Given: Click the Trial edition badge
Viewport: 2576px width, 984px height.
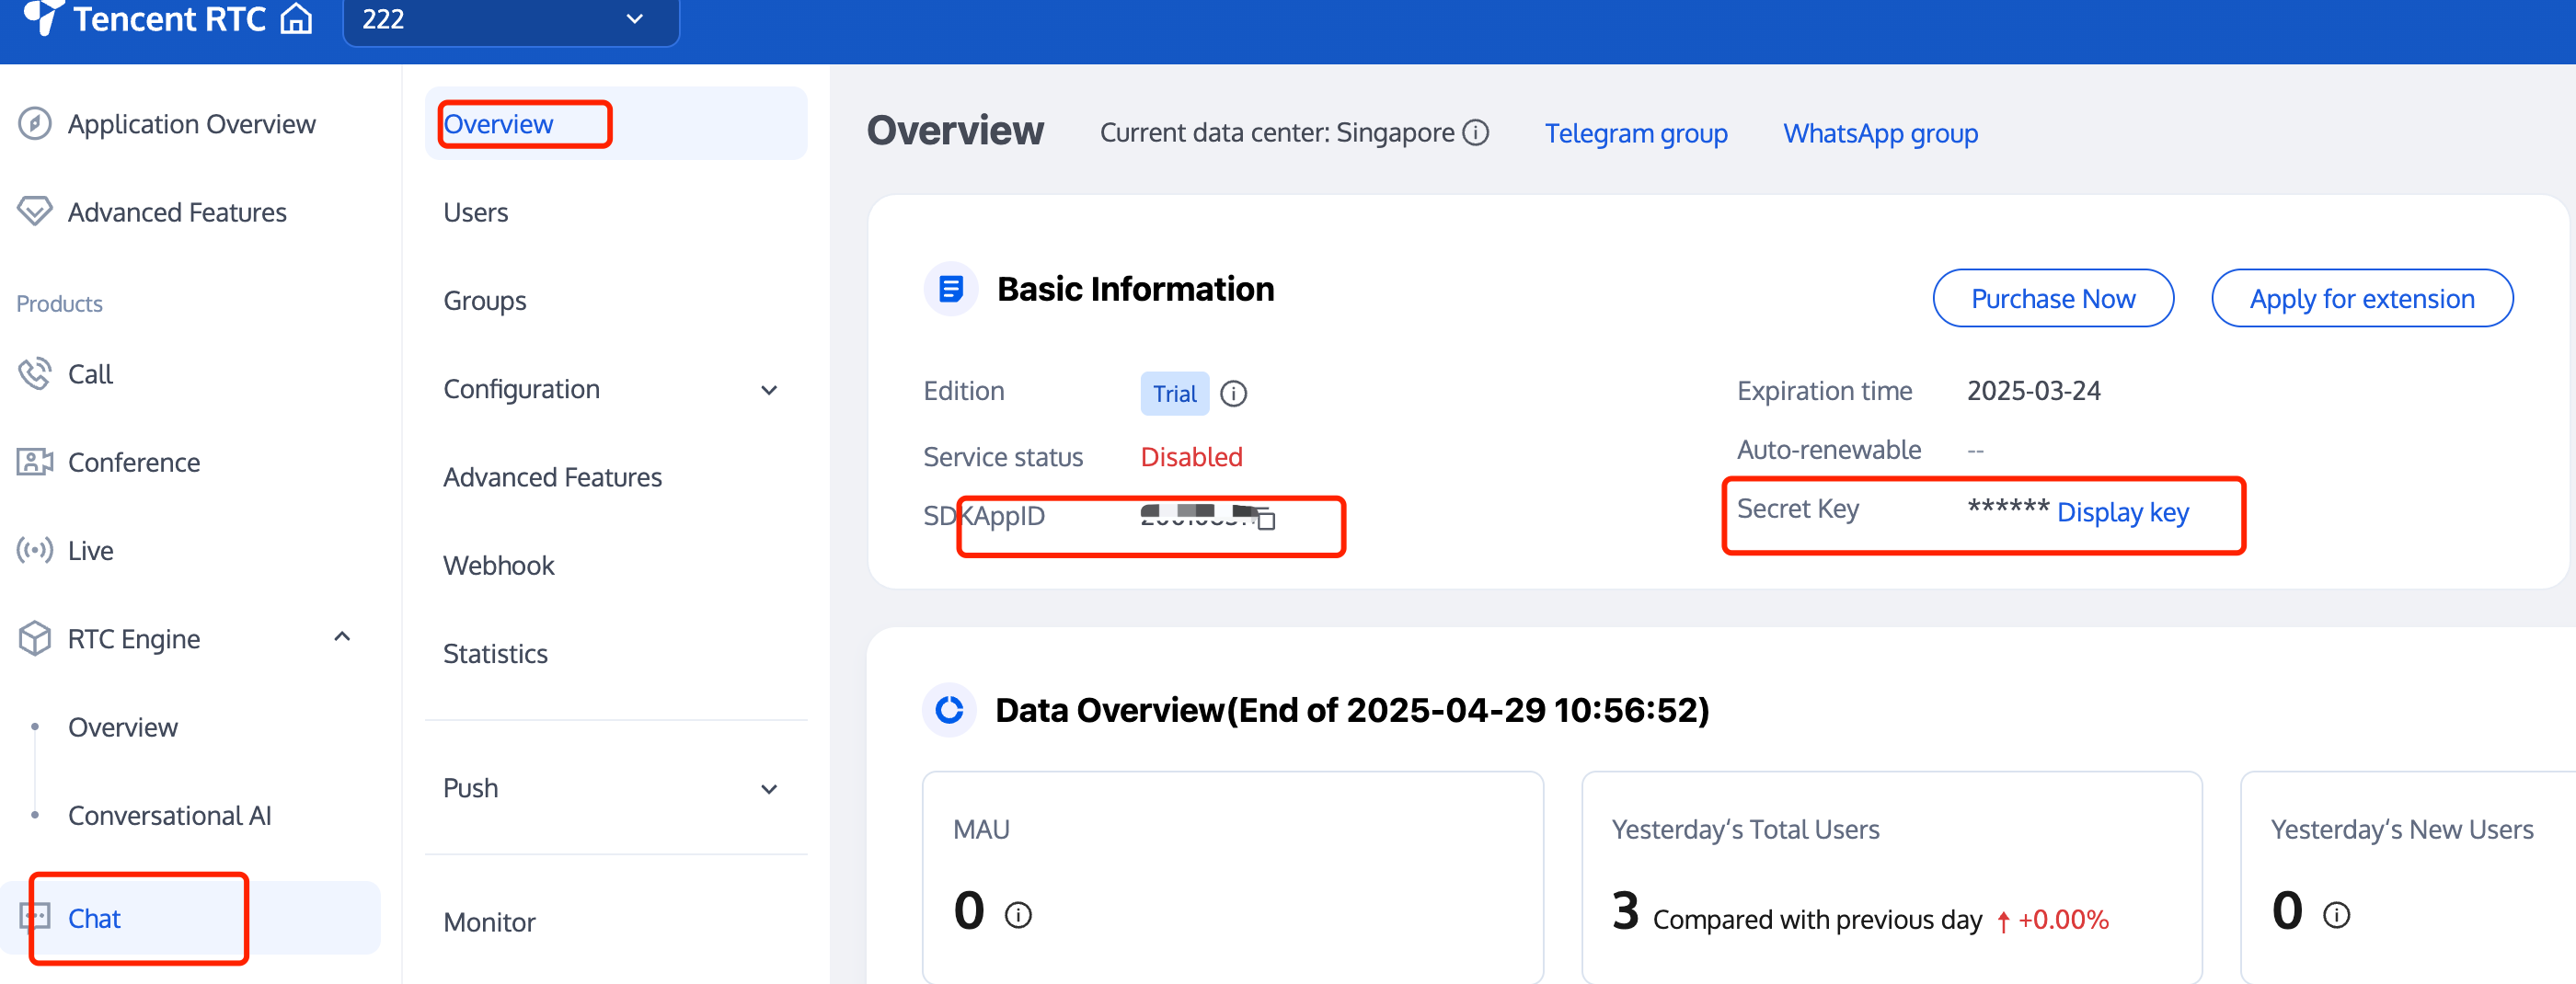Looking at the screenshot, I should click(x=1174, y=393).
